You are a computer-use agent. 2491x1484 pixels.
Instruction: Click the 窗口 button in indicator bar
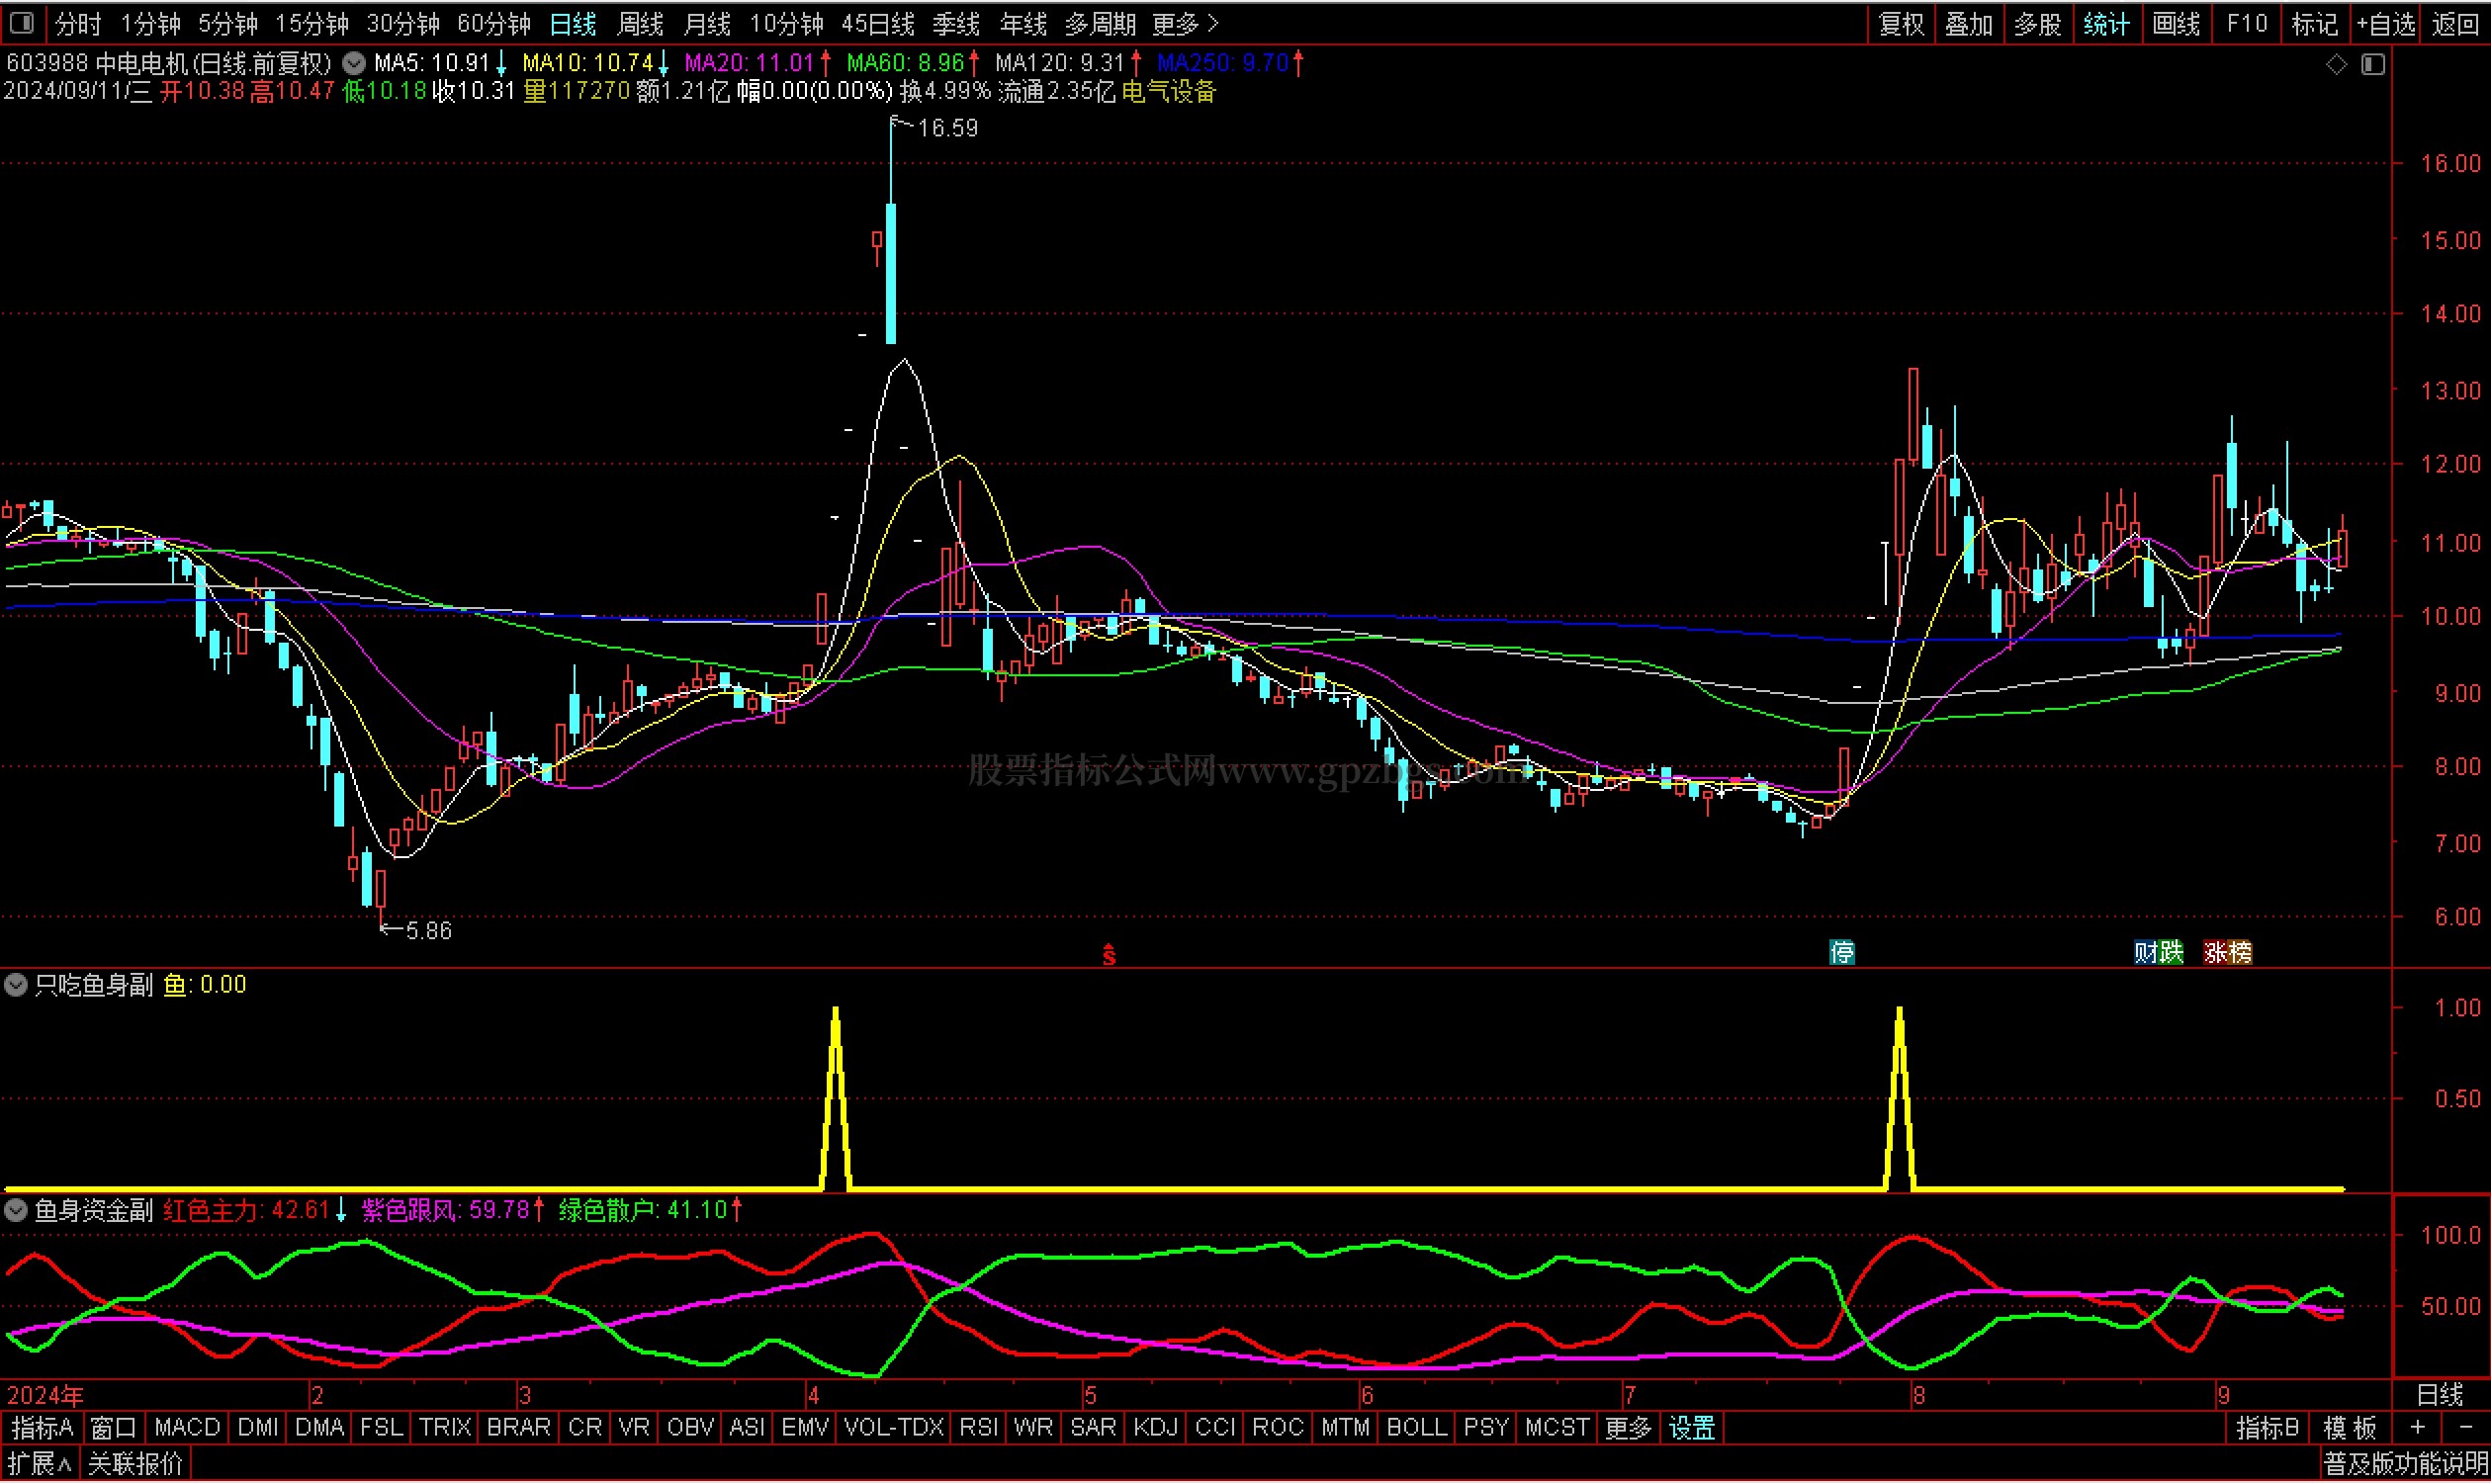point(113,1430)
